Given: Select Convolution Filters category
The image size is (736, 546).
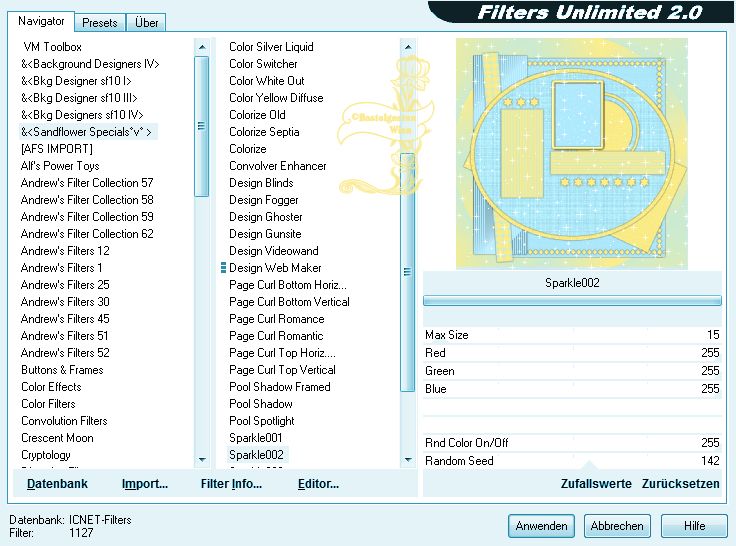Looking at the screenshot, I should click(x=64, y=421).
